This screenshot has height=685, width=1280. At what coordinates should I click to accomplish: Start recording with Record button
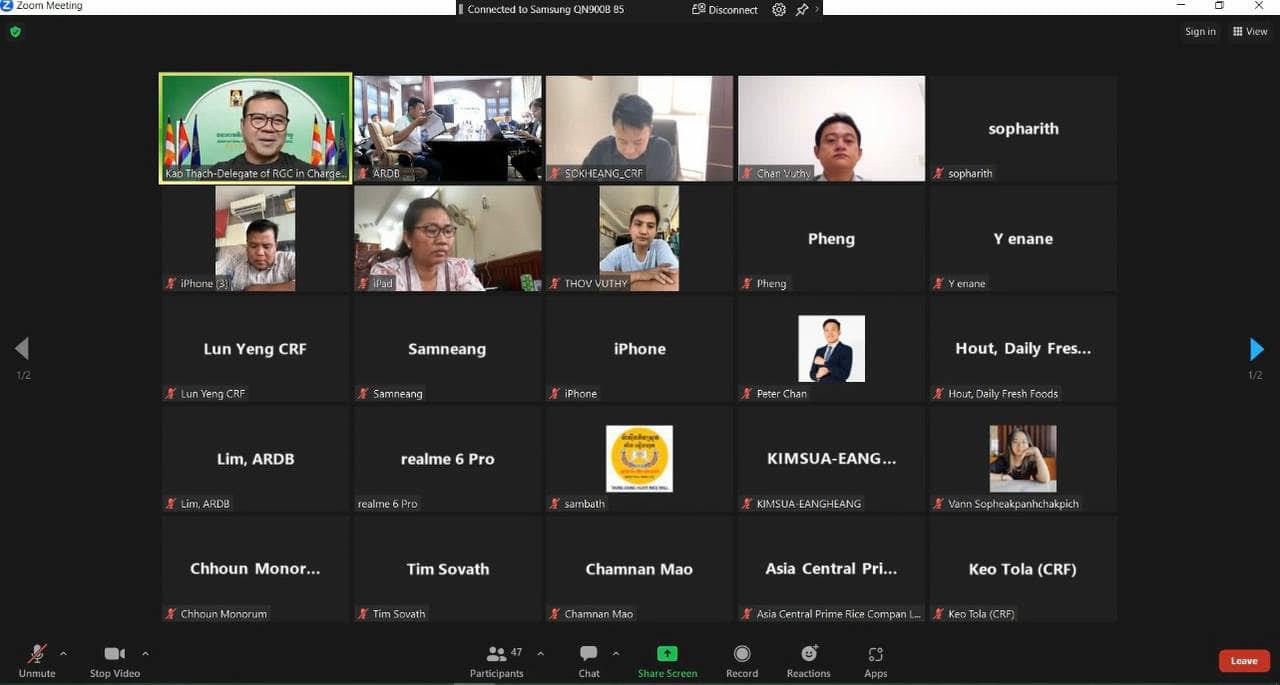742,660
